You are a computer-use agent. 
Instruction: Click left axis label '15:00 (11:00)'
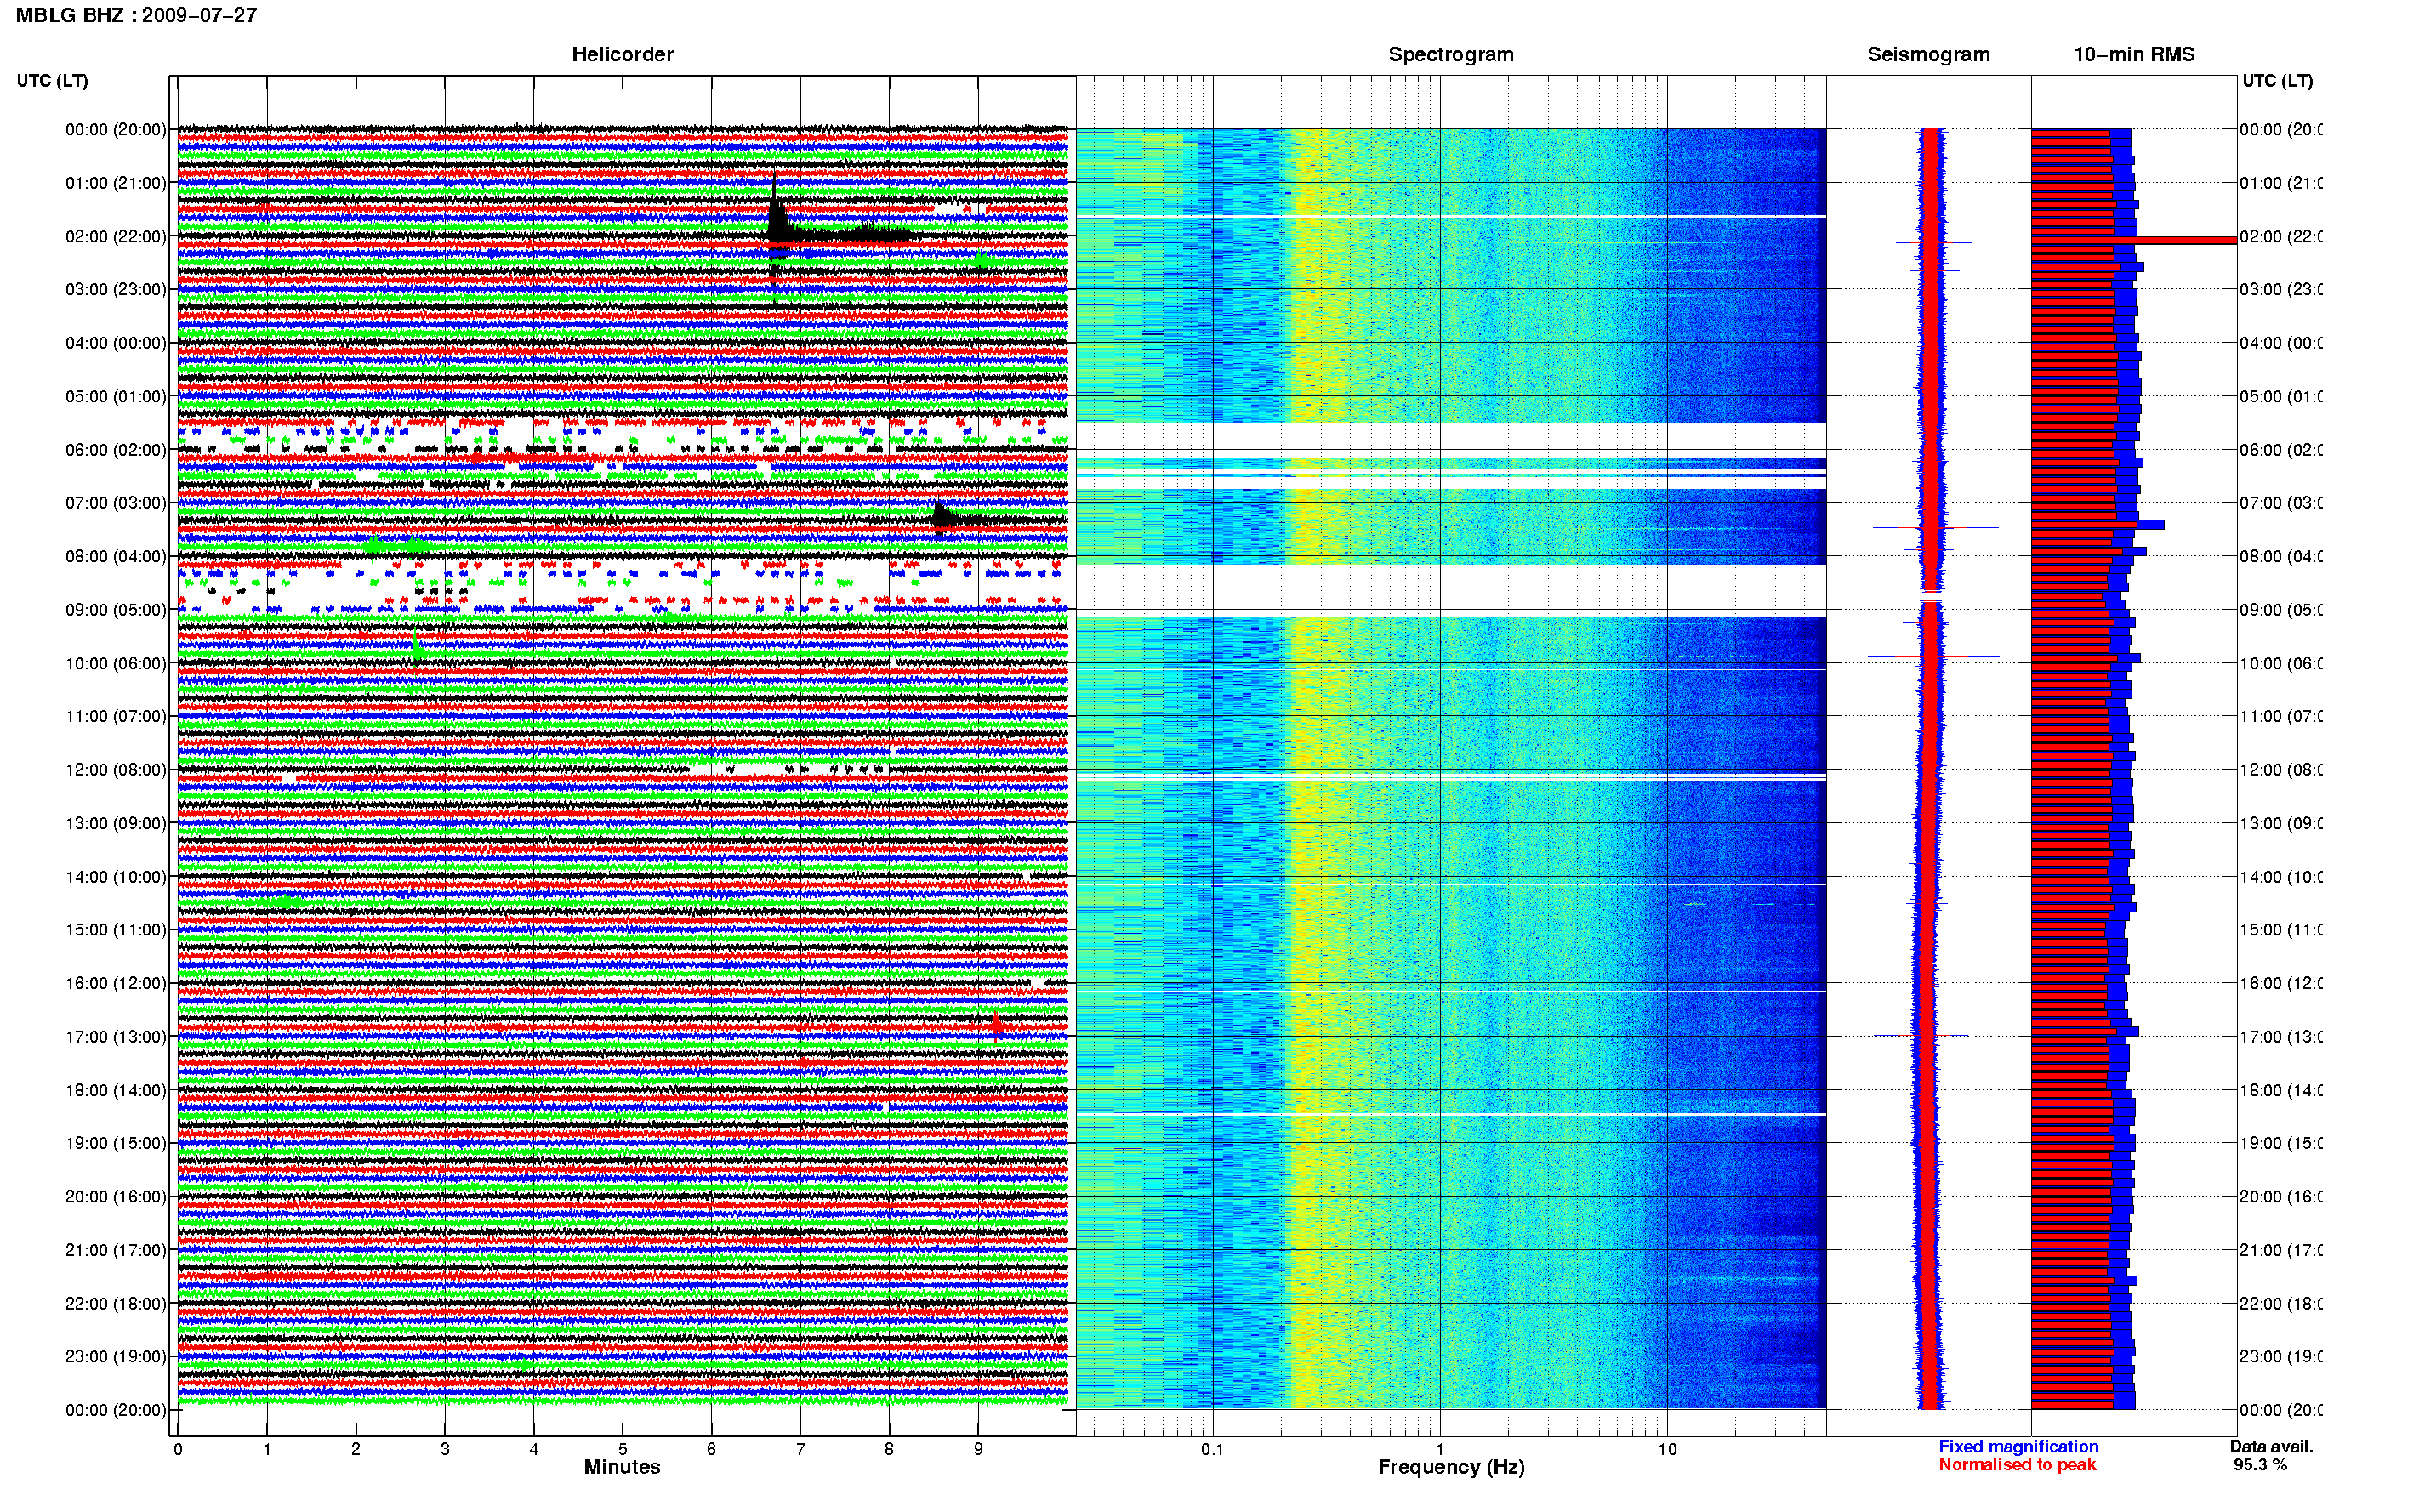coord(116,930)
